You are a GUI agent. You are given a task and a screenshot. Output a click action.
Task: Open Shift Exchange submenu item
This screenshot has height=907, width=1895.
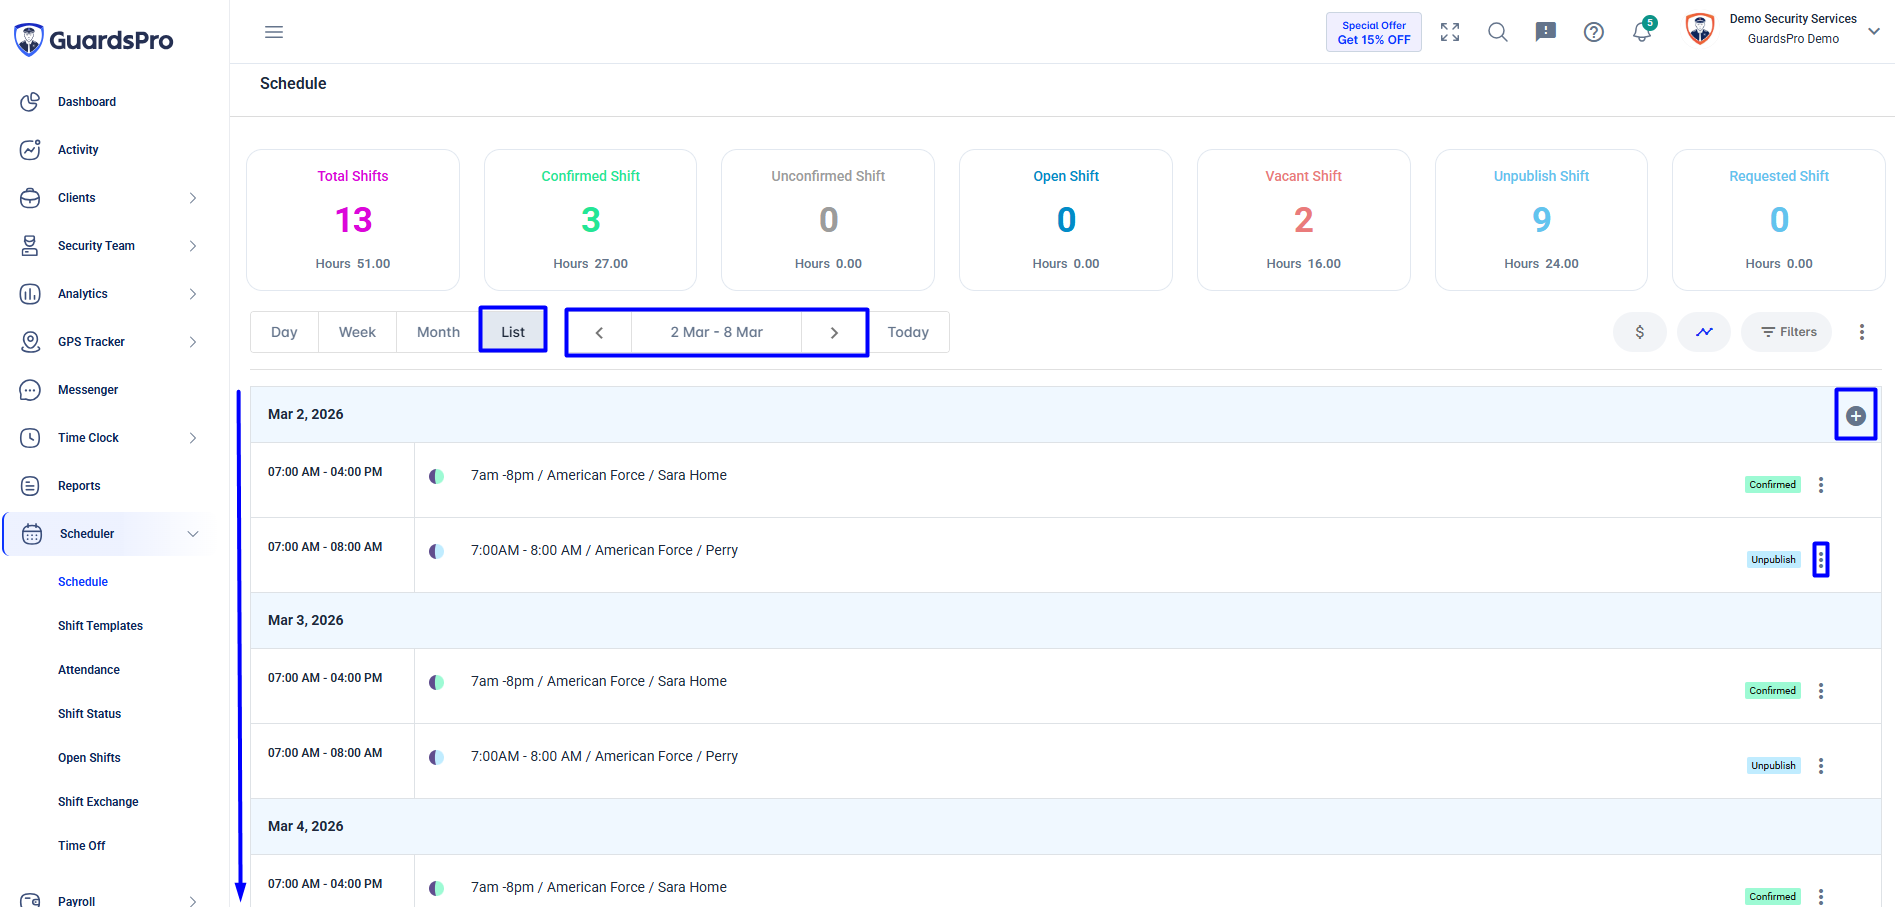tap(98, 802)
